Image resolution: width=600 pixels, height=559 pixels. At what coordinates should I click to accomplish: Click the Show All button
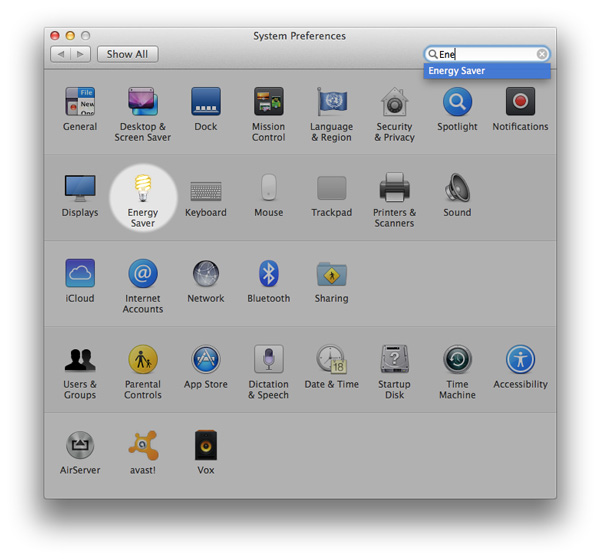(x=127, y=54)
